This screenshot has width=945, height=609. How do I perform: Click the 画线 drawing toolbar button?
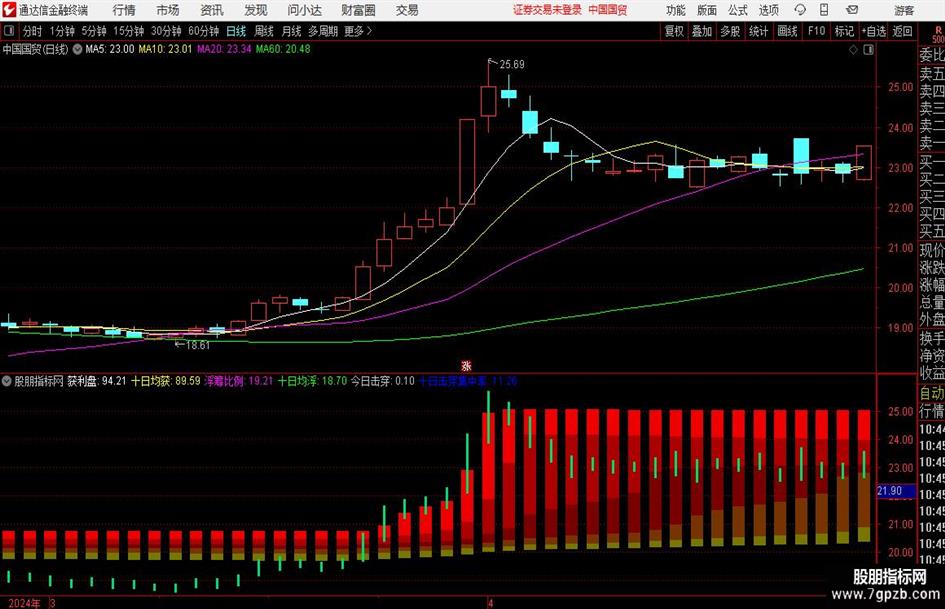(787, 31)
